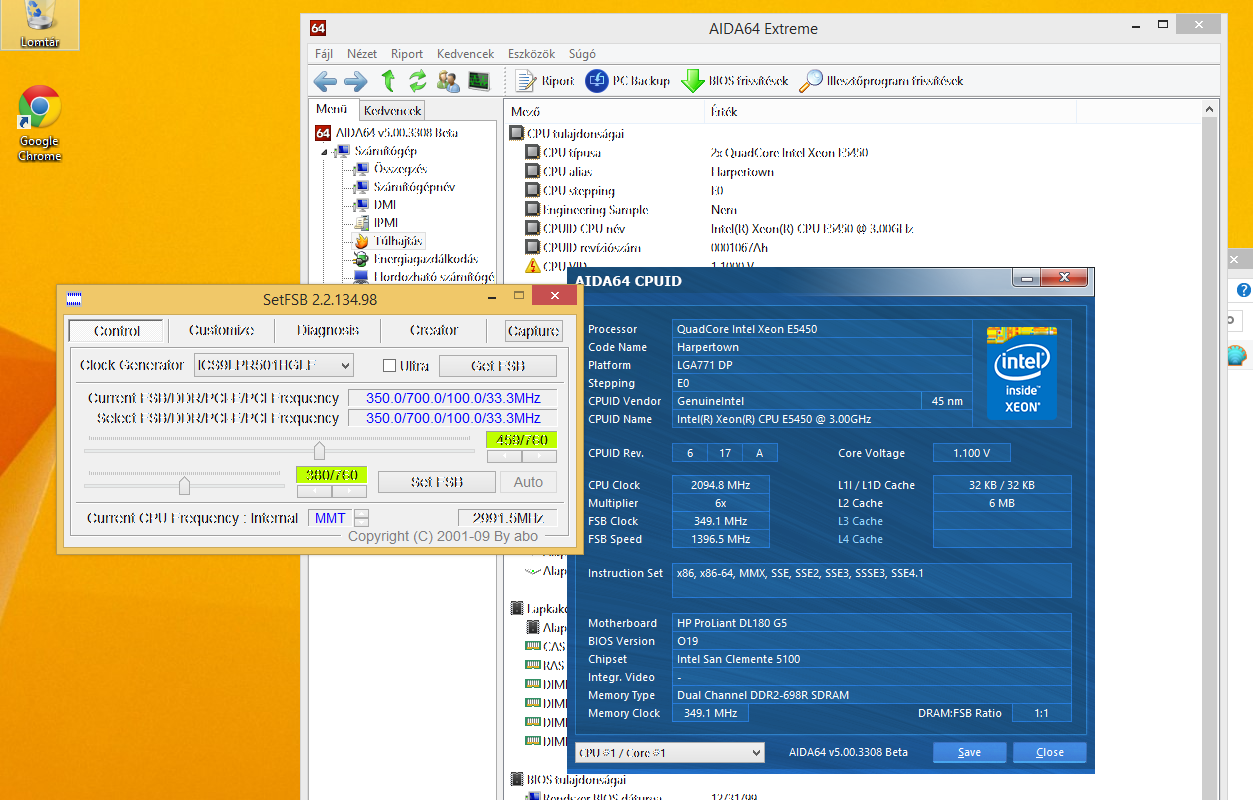Click the Get FSB button
The width and height of the screenshot is (1253, 800).
498,366
